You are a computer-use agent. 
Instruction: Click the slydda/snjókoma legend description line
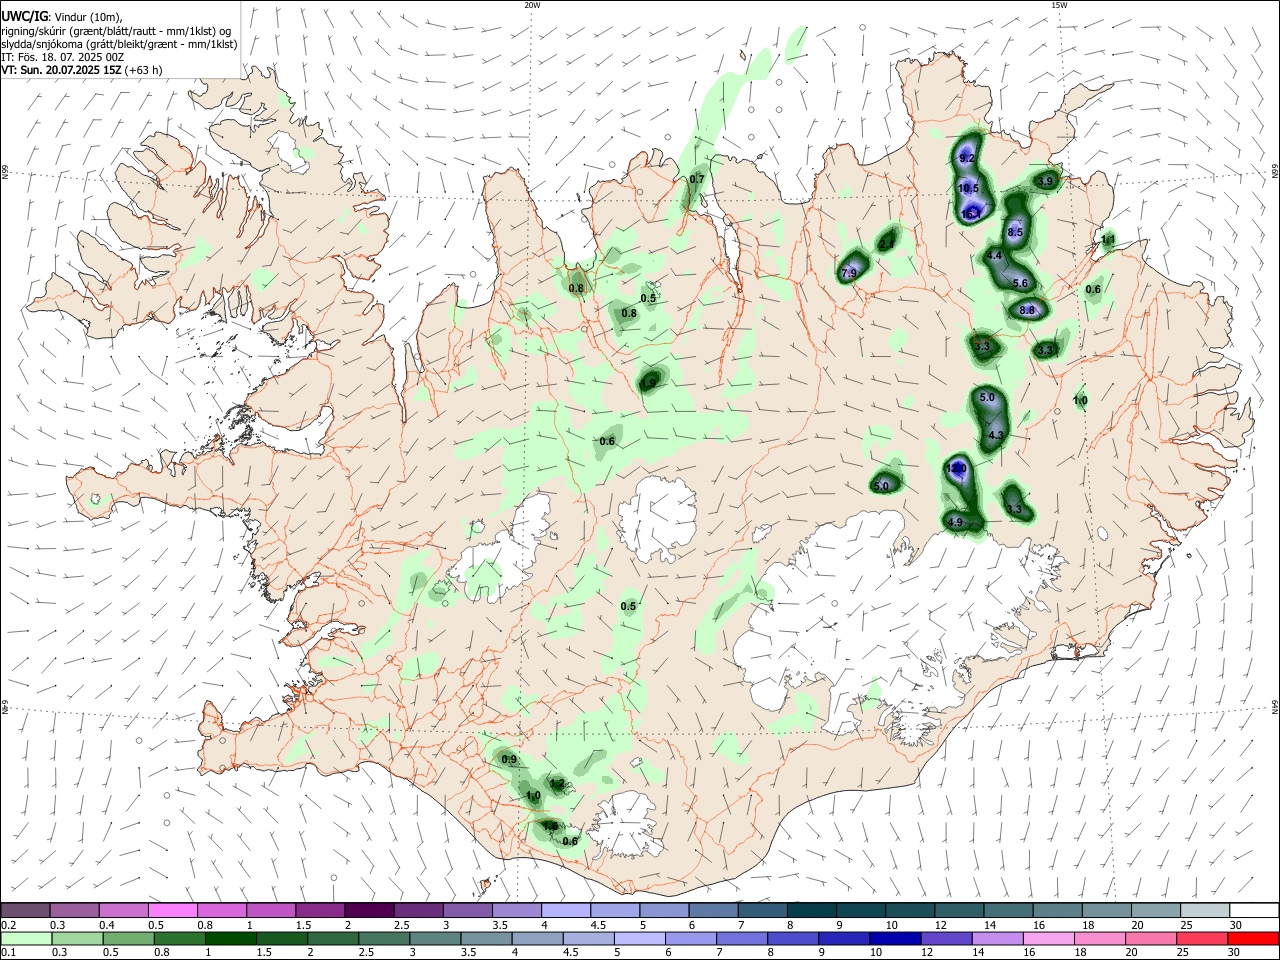pyautogui.click(x=120, y=44)
